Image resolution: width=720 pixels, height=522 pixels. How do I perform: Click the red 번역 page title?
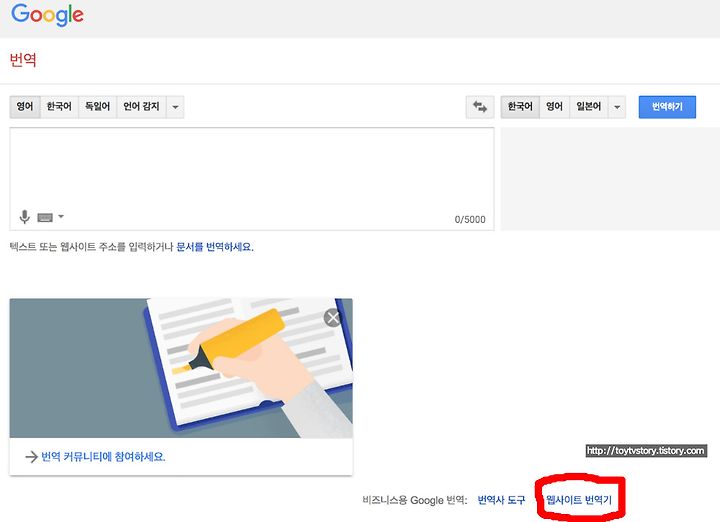[23, 60]
